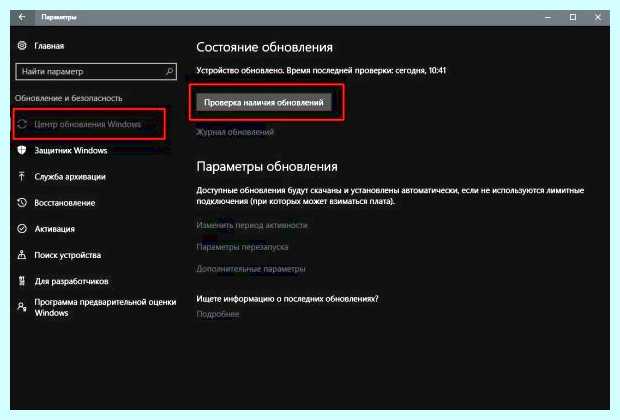Click Служба архивации upload arrow icon

(22, 176)
